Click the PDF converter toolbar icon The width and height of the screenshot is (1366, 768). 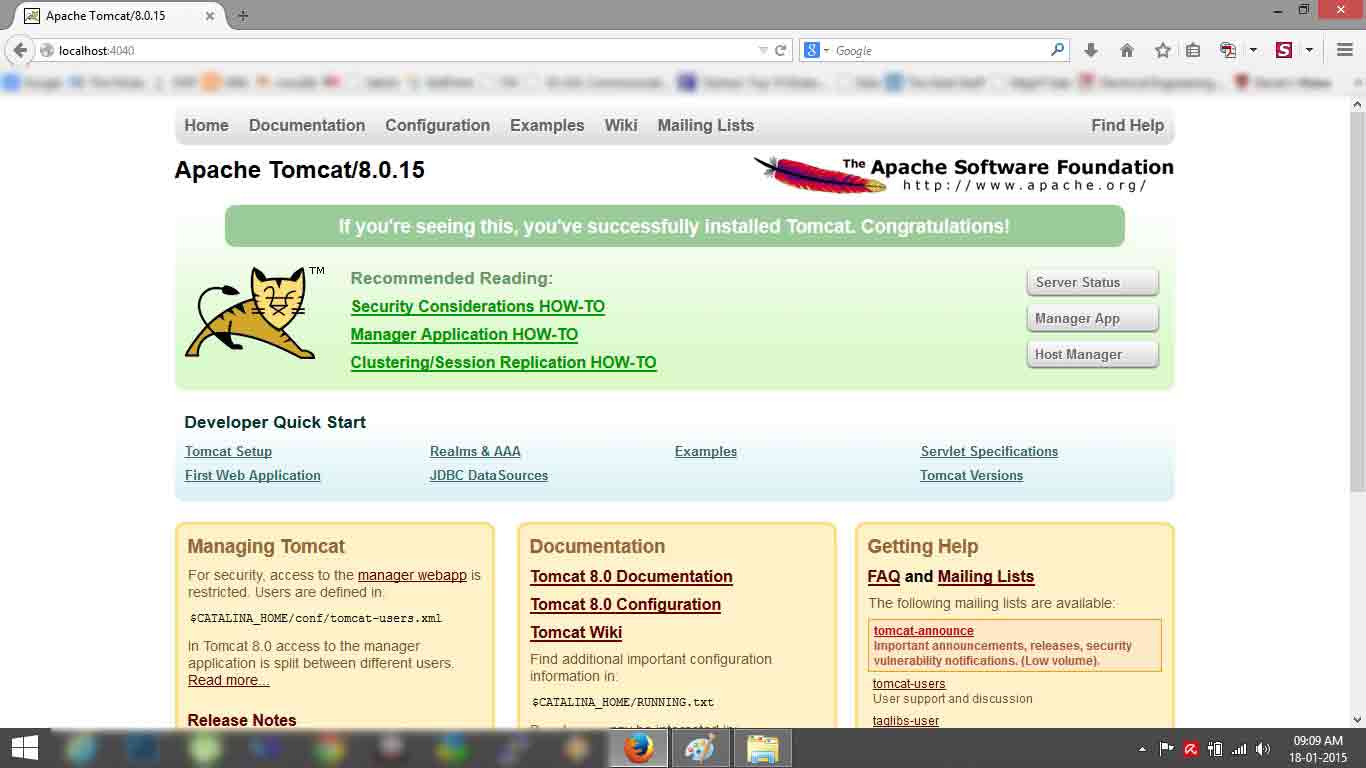[1228, 50]
